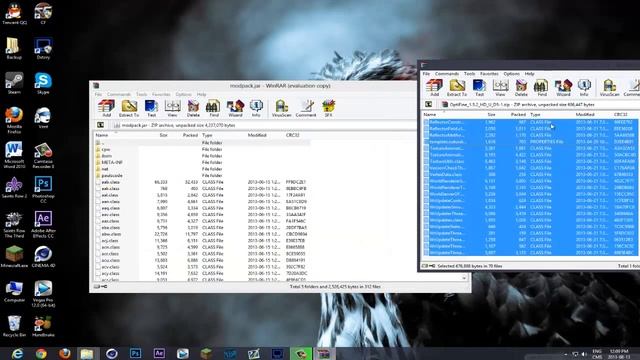Screen dimensions: 640x360
Task: Click Info in OptiFine zip window
Action: pyautogui.click(x=584, y=87)
